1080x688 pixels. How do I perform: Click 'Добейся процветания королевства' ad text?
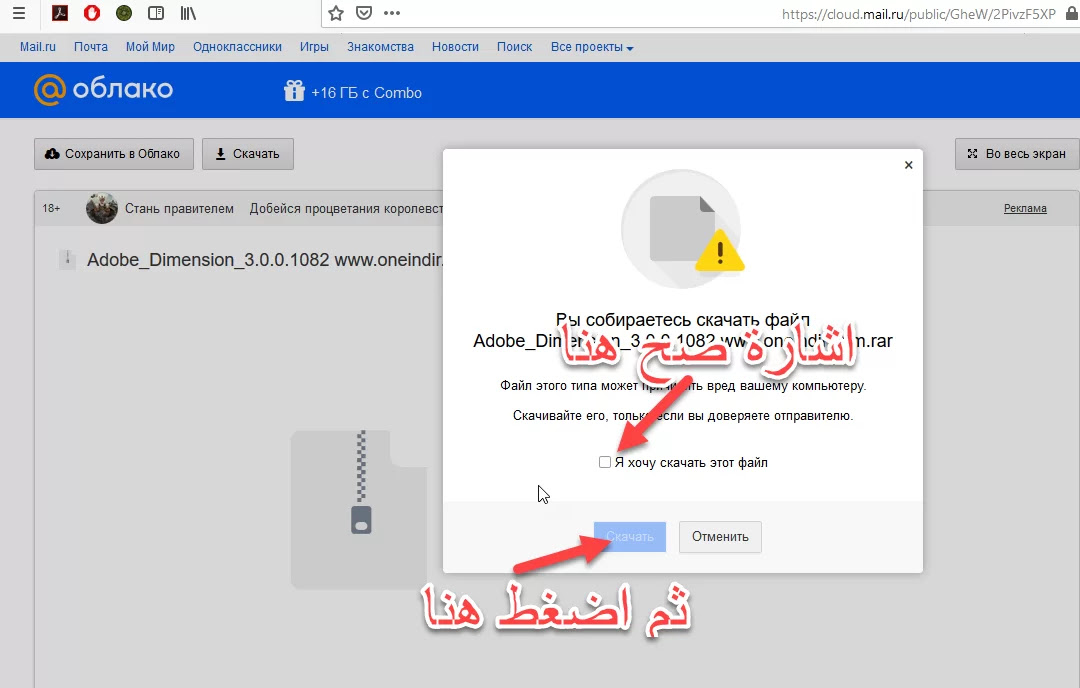(x=346, y=209)
